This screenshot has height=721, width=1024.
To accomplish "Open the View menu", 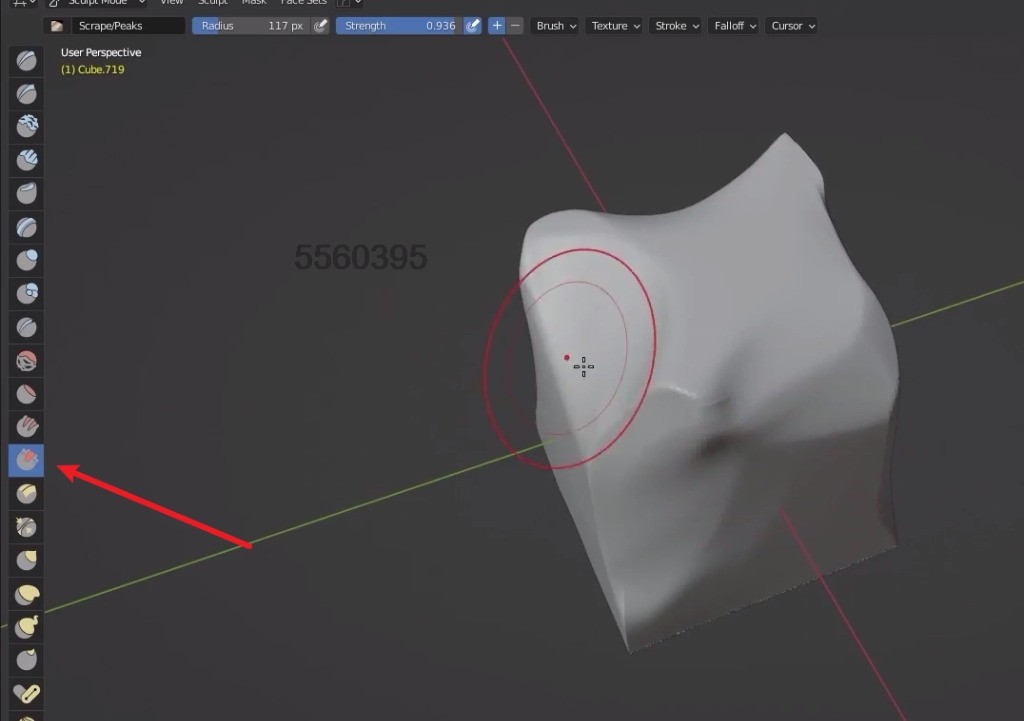I will click(x=172, y=3).
